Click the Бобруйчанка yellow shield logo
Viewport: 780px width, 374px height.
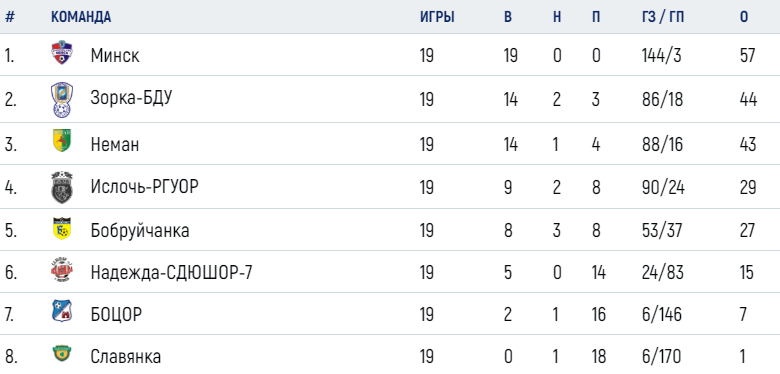(x=62, y=228)
